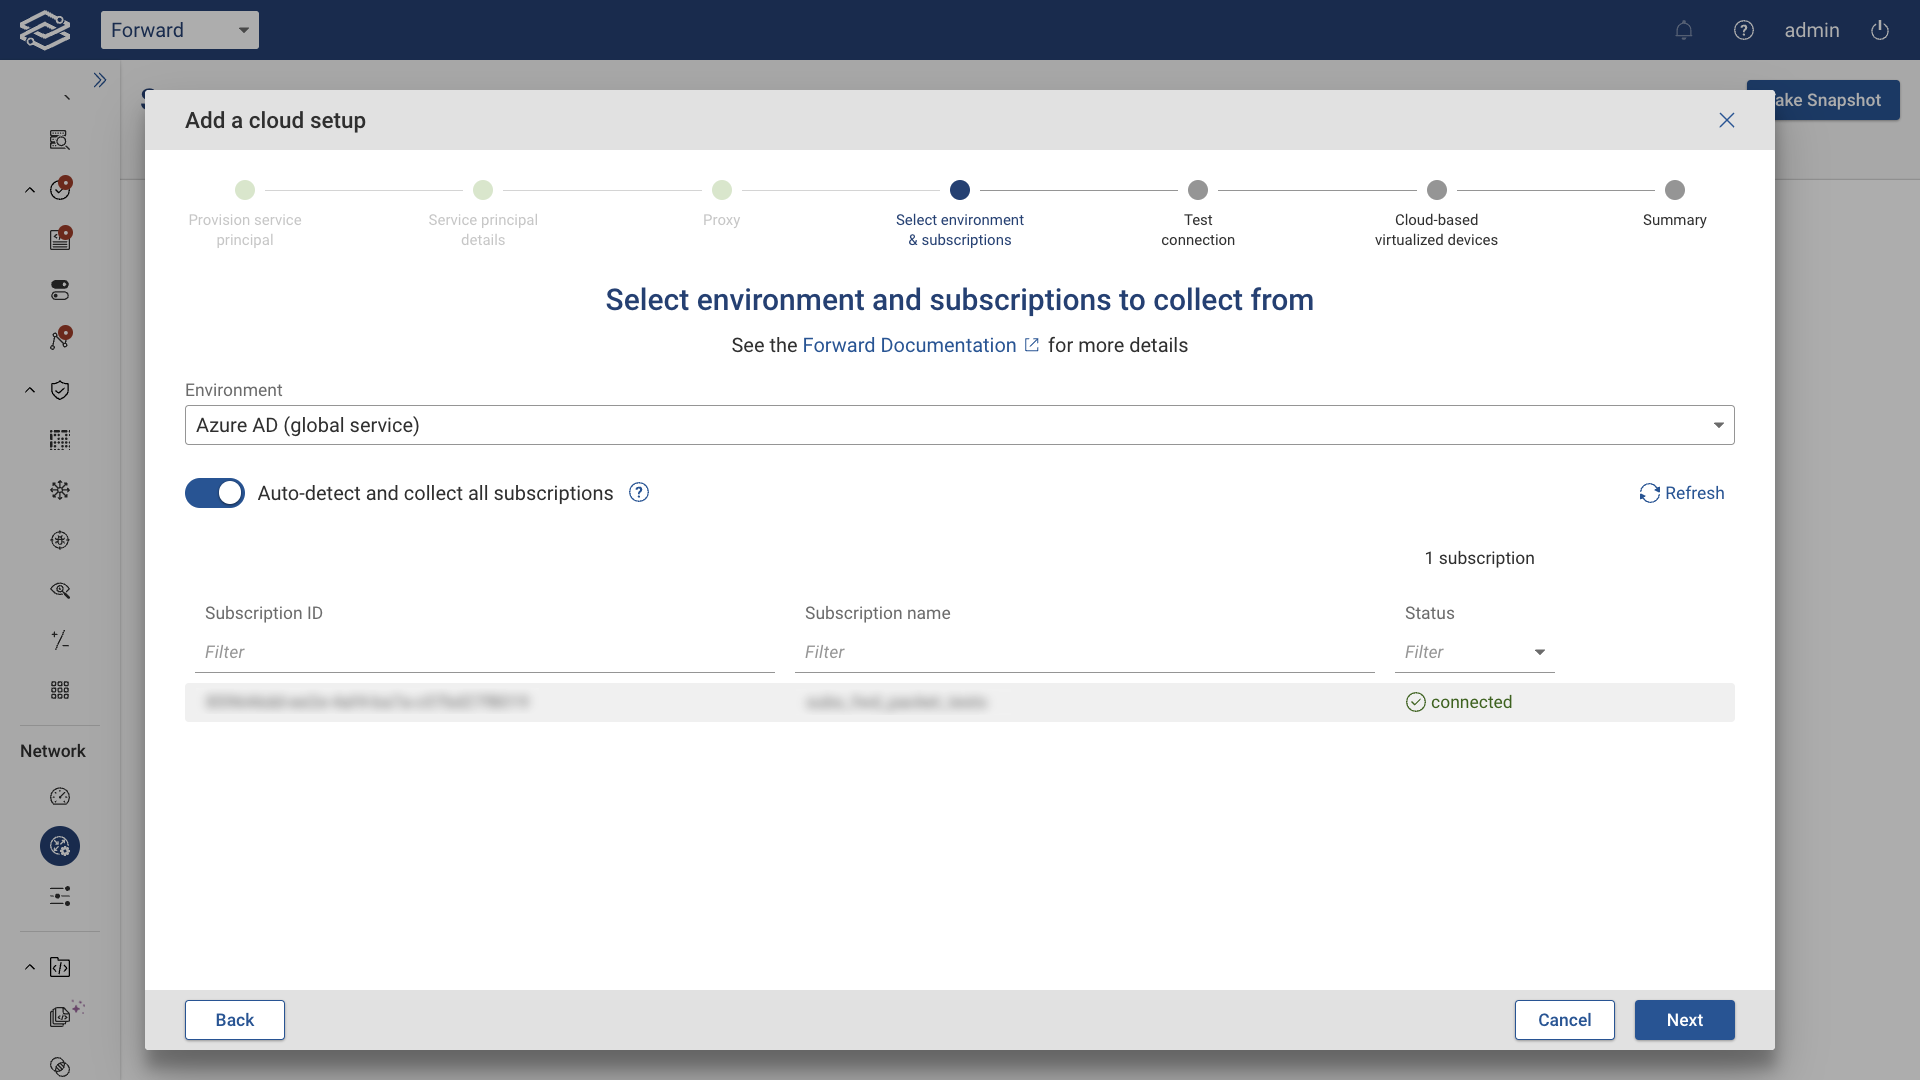The image size is (1920, 1080).
Task: Open the highlighted cloud setup icon under Network
Action: click(x=60, y=846)
